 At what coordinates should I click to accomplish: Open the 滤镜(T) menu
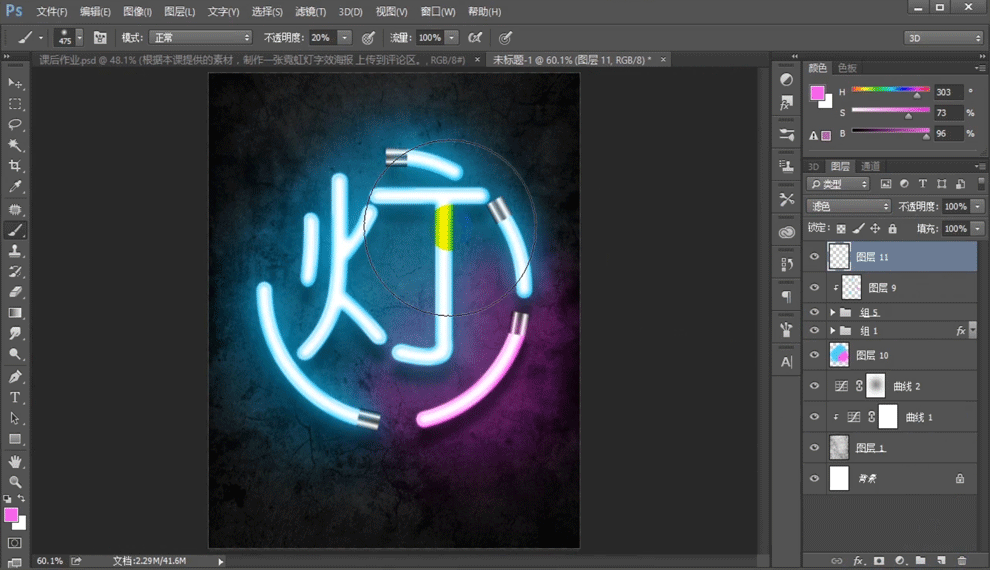pos(311,11)
